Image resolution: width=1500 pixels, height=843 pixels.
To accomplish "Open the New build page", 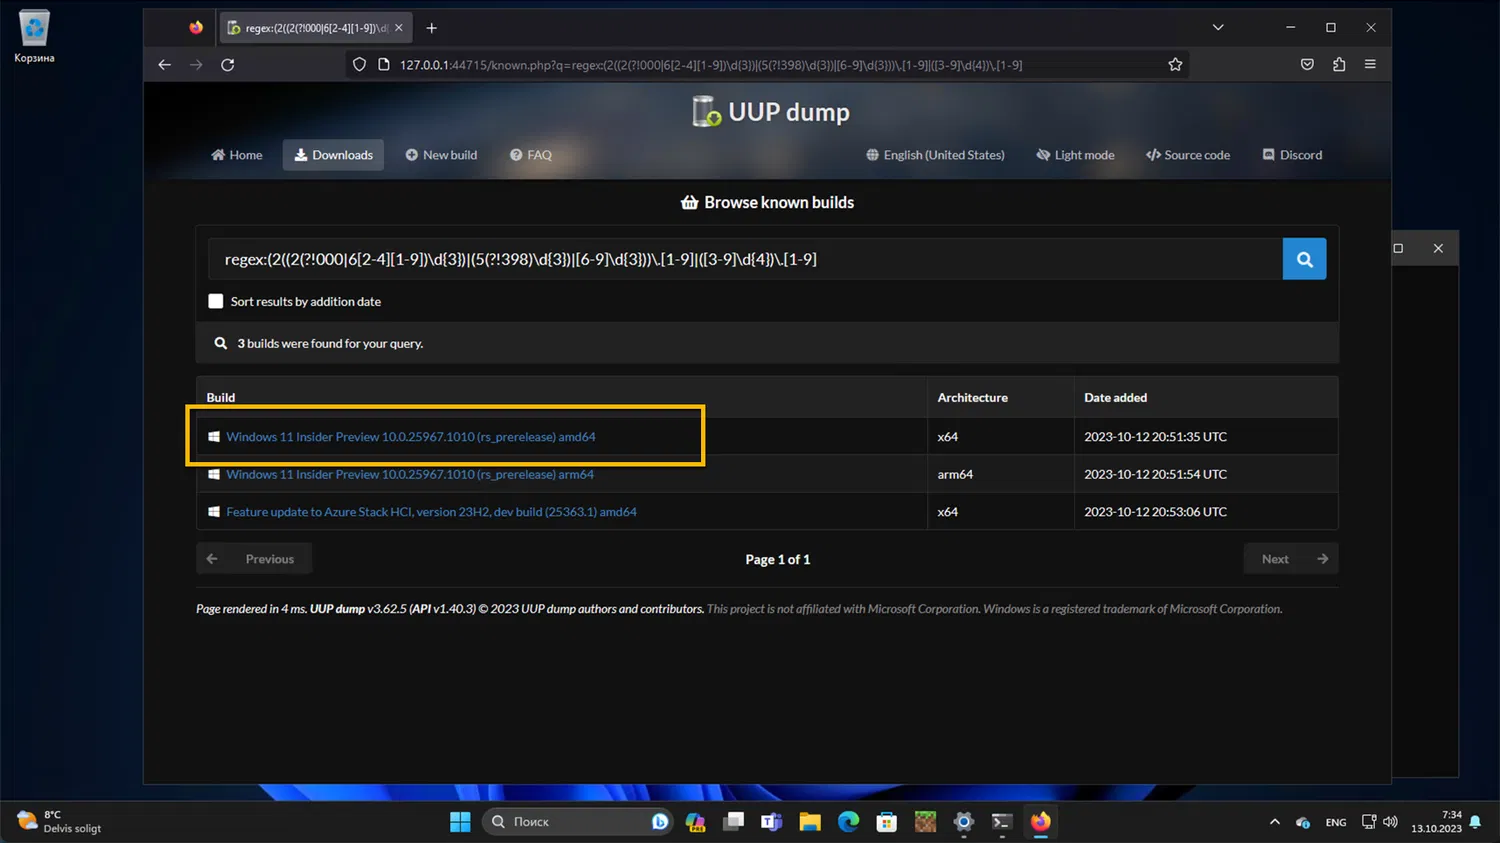I will point(441,155).
